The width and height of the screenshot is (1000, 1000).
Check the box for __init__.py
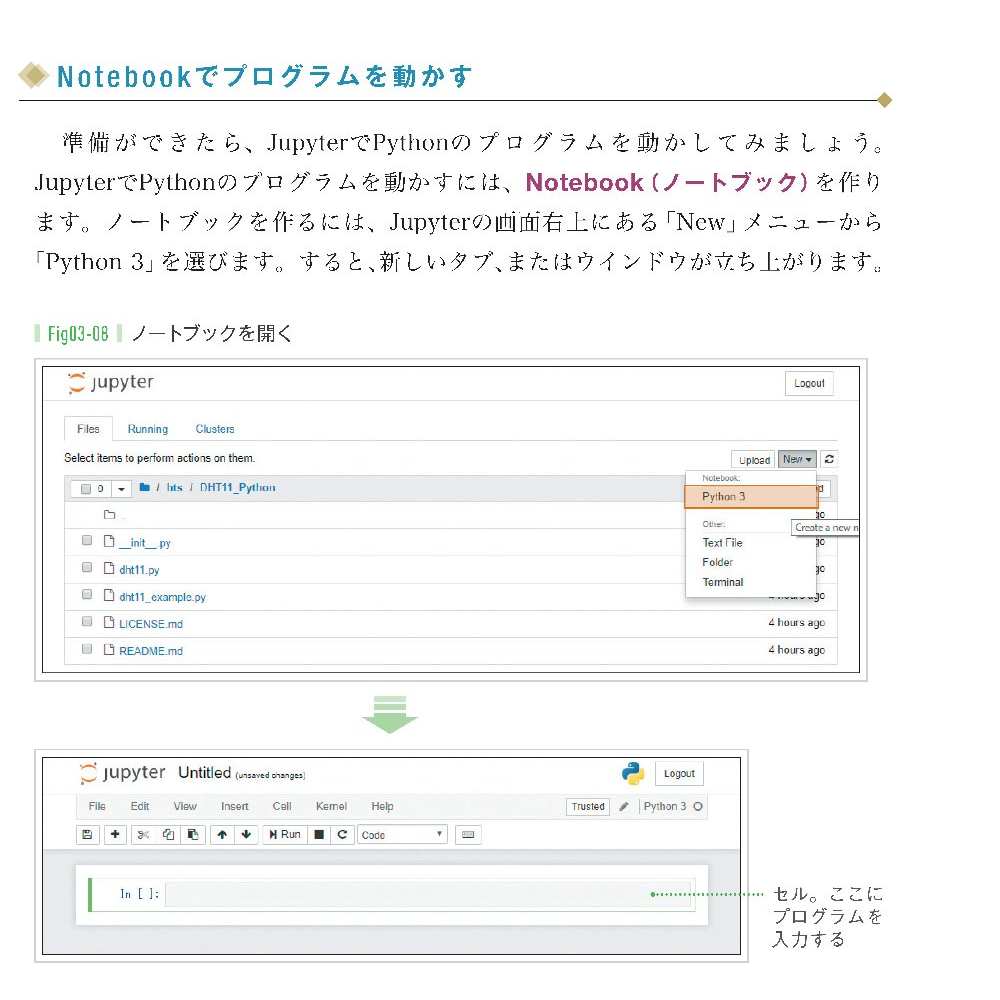[87, 541]
